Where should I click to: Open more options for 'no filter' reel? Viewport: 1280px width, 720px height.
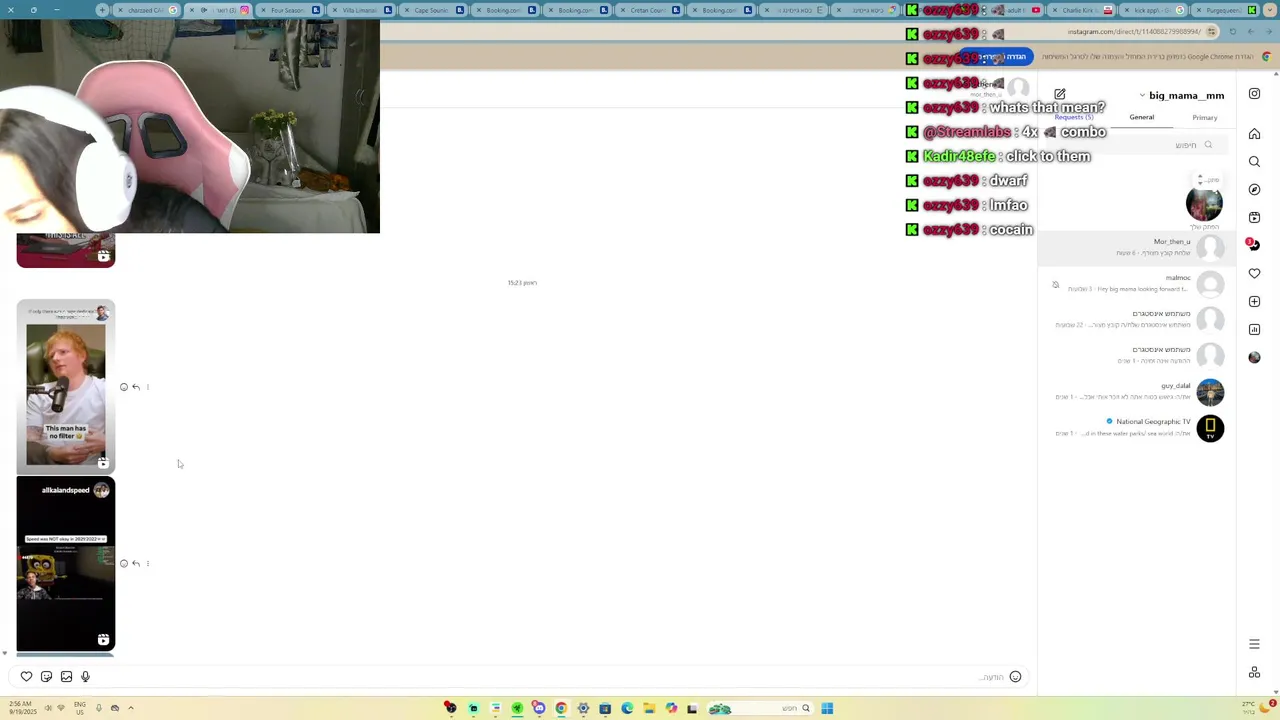coord(148,387)
